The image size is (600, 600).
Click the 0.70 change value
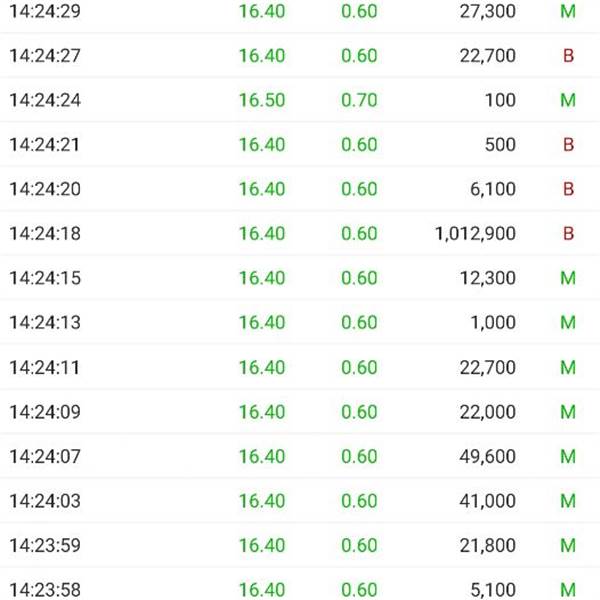359,100
